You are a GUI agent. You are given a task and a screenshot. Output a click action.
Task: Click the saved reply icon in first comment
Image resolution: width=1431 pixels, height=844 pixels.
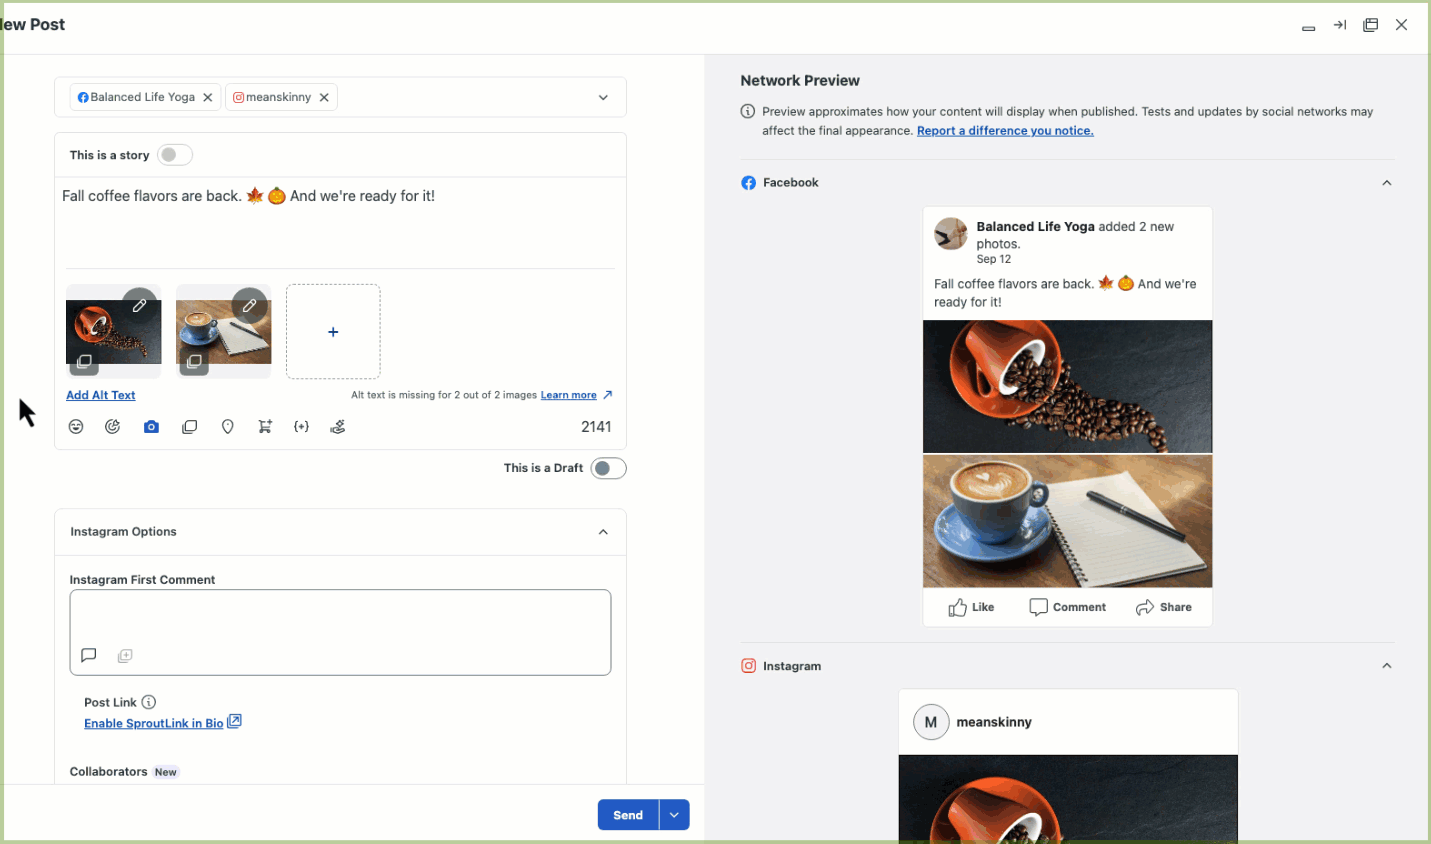[89, 655]
